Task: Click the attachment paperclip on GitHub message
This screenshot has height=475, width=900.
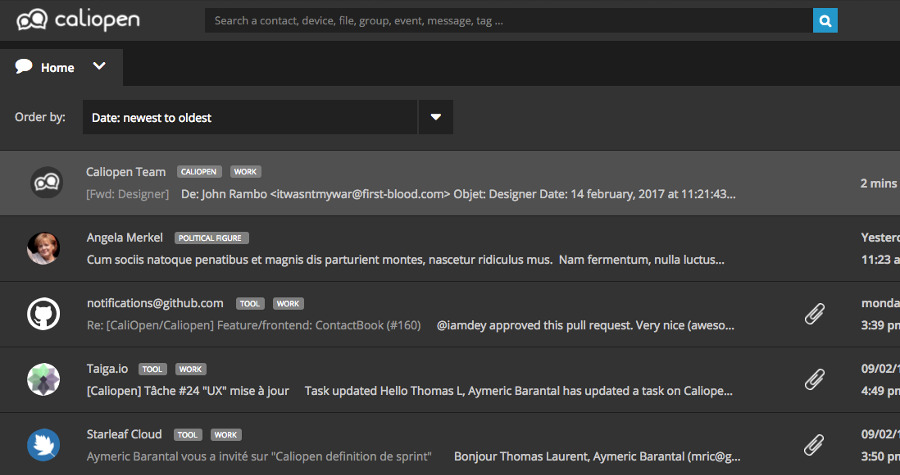Action: 814,314
